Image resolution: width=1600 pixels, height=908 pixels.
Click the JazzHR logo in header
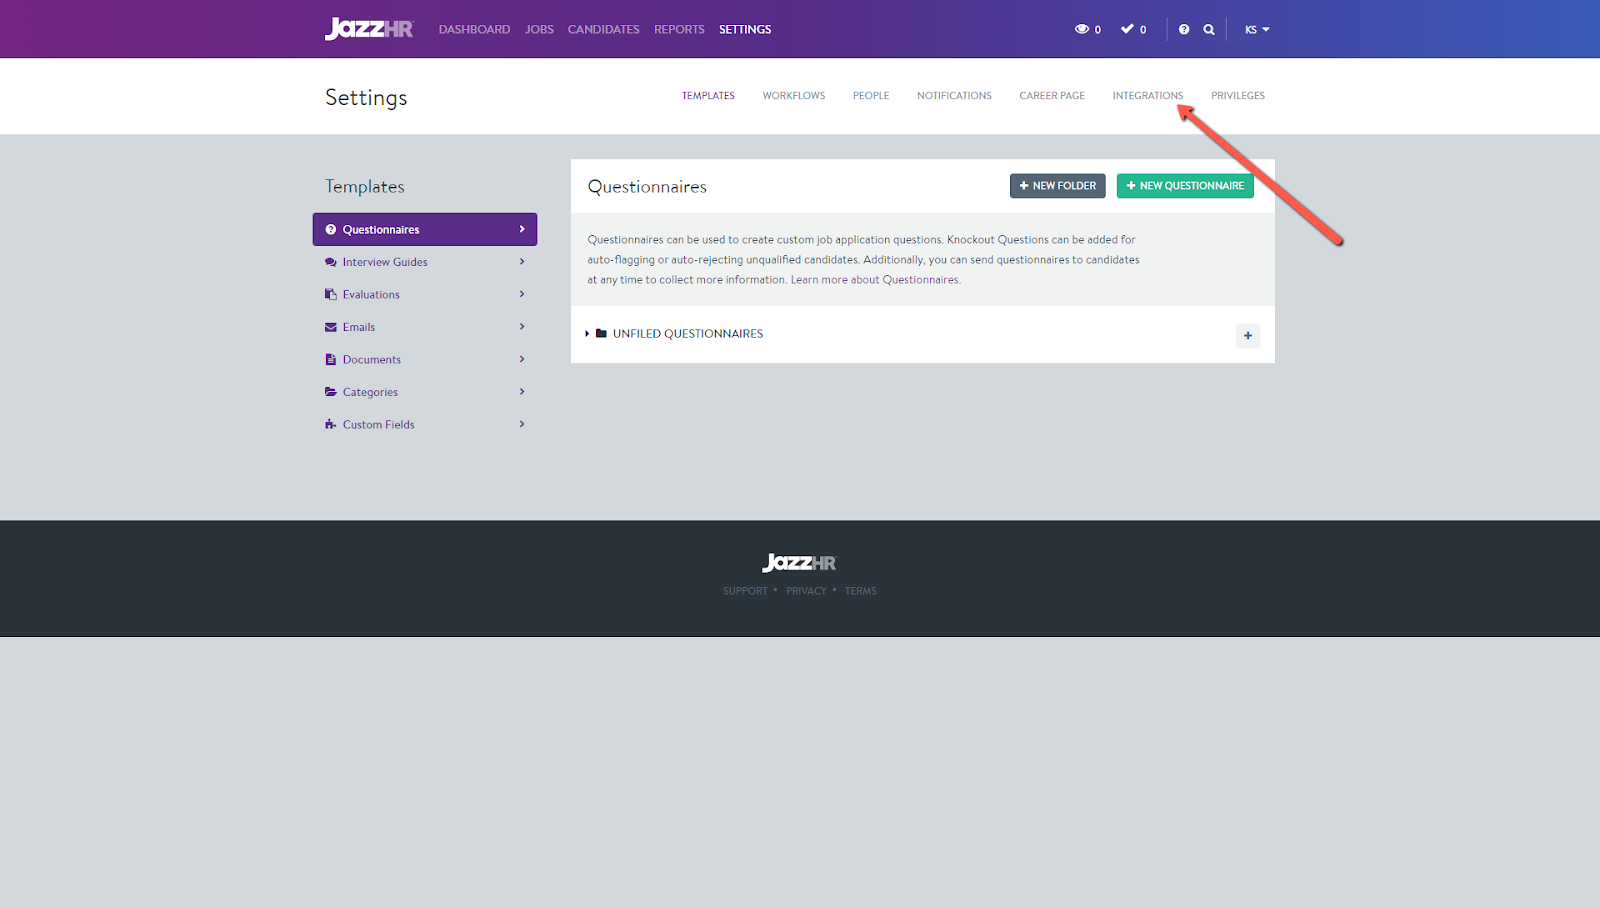368,29
